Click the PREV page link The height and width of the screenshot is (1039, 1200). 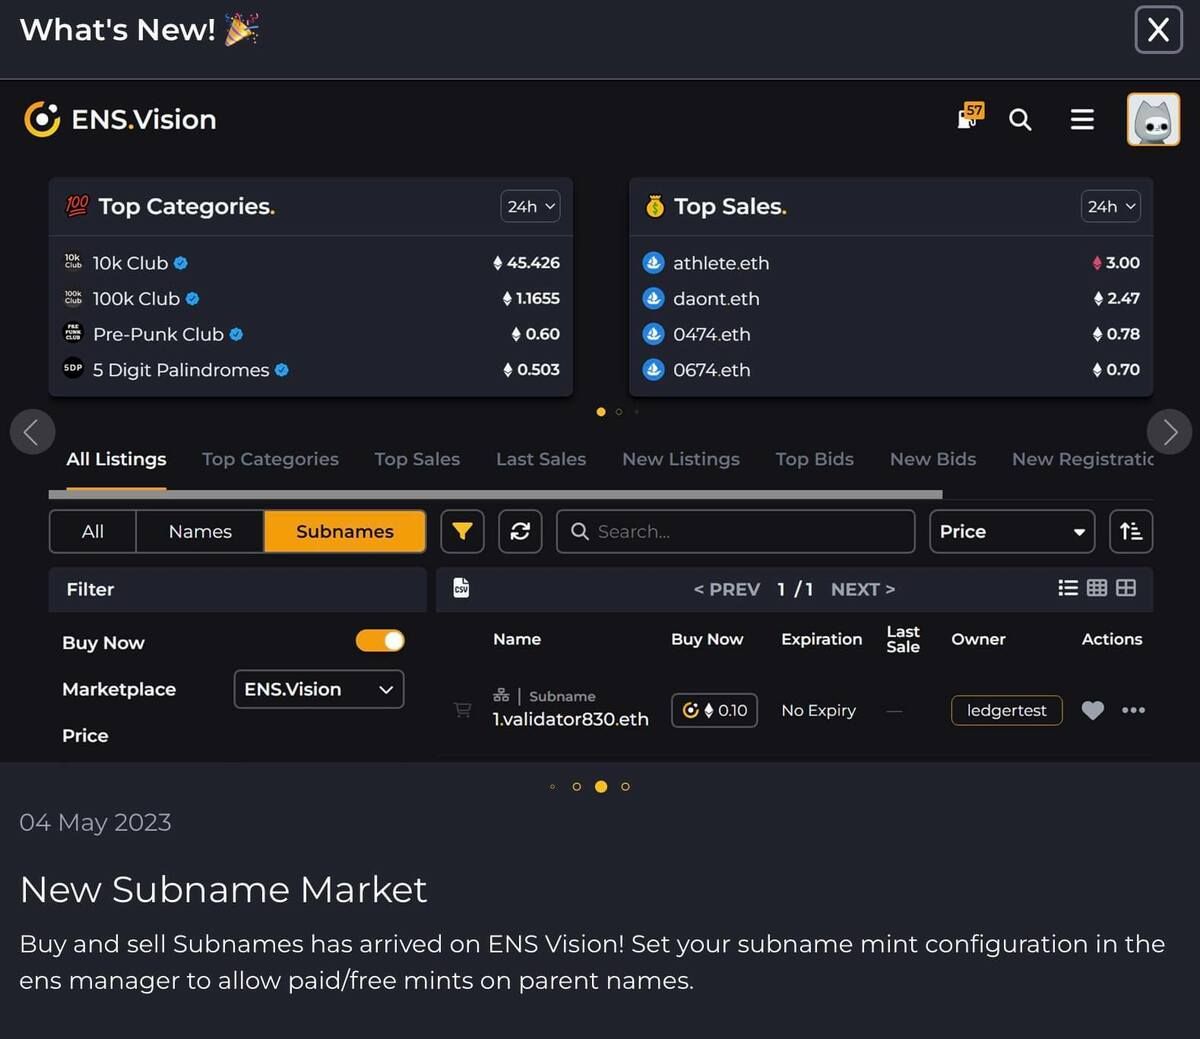click(x=727, y=589)
